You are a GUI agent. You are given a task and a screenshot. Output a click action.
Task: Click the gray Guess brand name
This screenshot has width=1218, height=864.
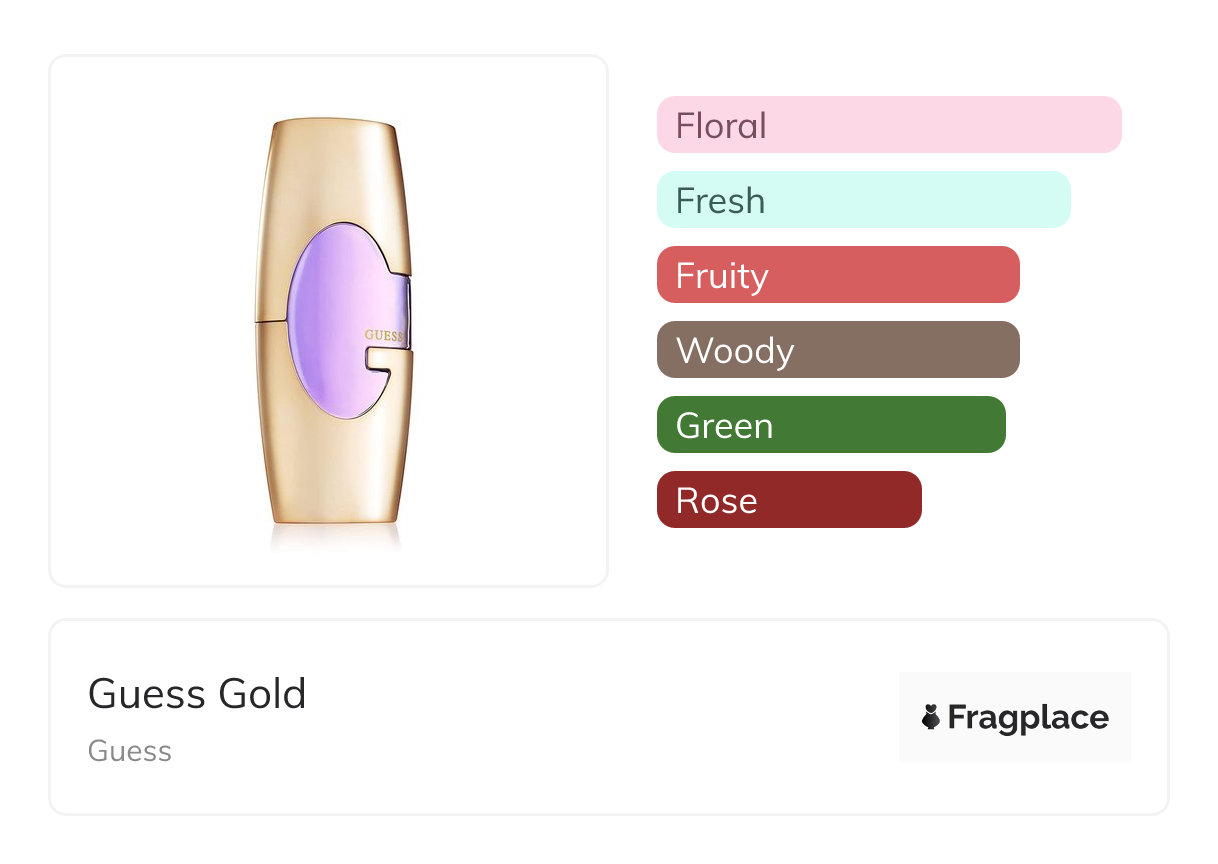click(x=130, y=751)
